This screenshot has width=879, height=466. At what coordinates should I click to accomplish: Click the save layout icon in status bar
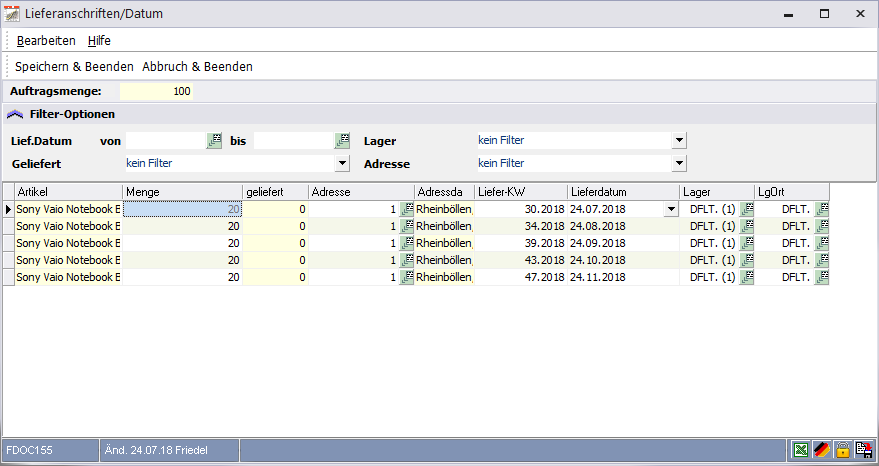(x=863, y=450)
